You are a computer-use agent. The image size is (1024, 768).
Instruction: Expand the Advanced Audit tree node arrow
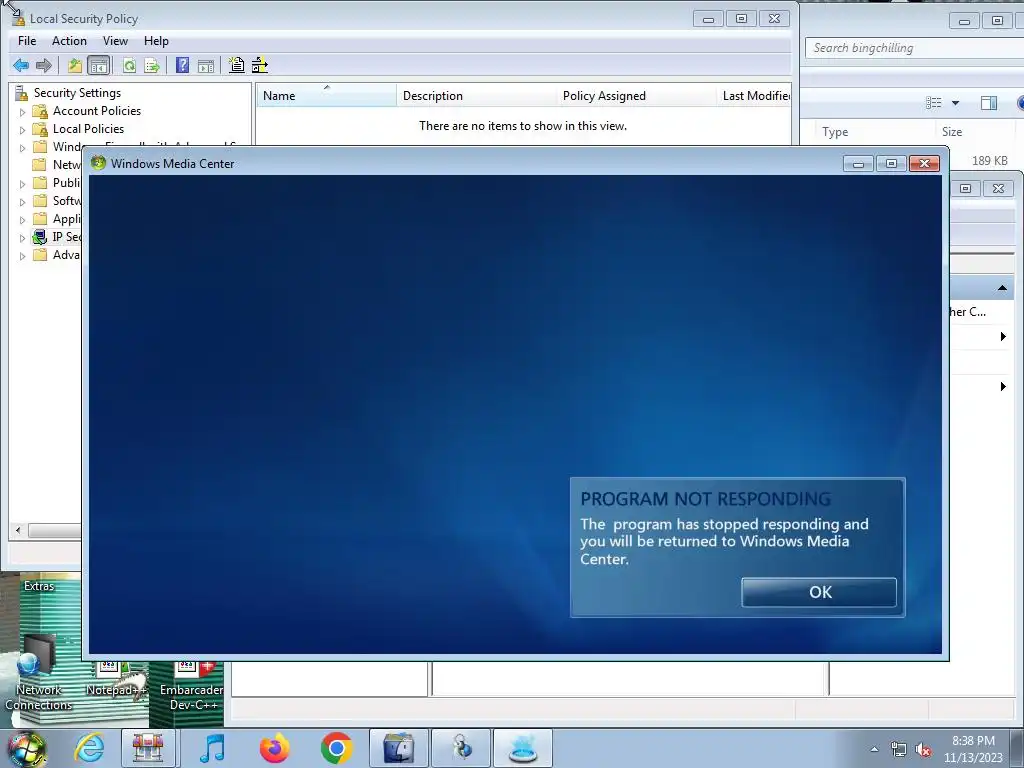click(22, 256)
